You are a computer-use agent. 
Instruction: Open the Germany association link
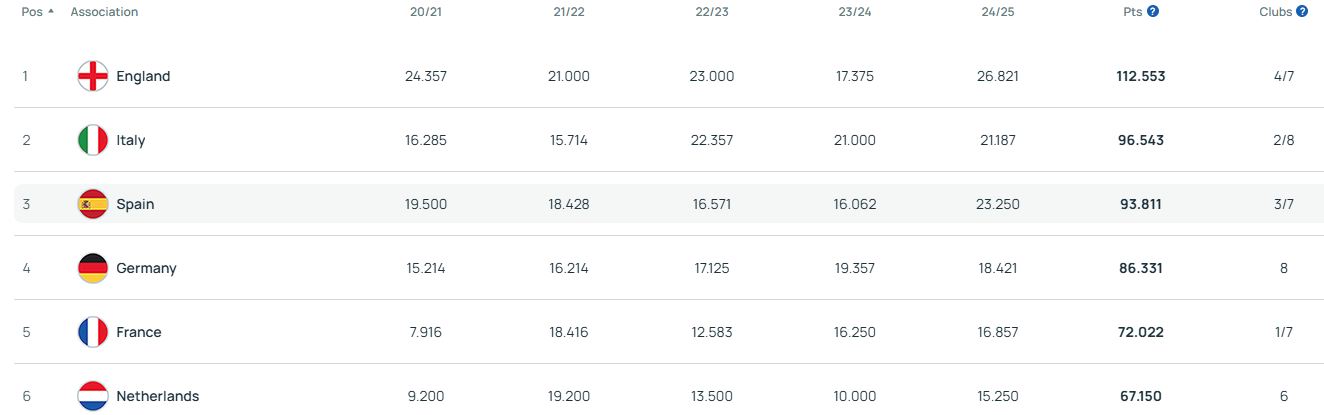click(146, 268)
